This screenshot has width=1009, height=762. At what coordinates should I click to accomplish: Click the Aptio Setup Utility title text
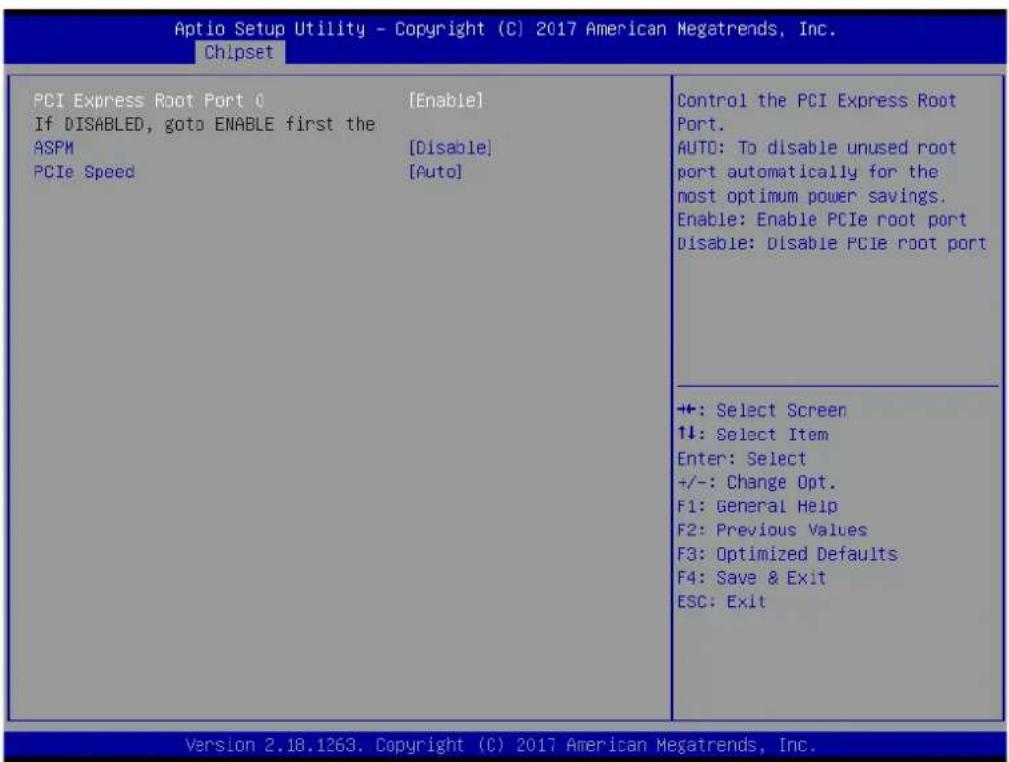tap(505, 29)
